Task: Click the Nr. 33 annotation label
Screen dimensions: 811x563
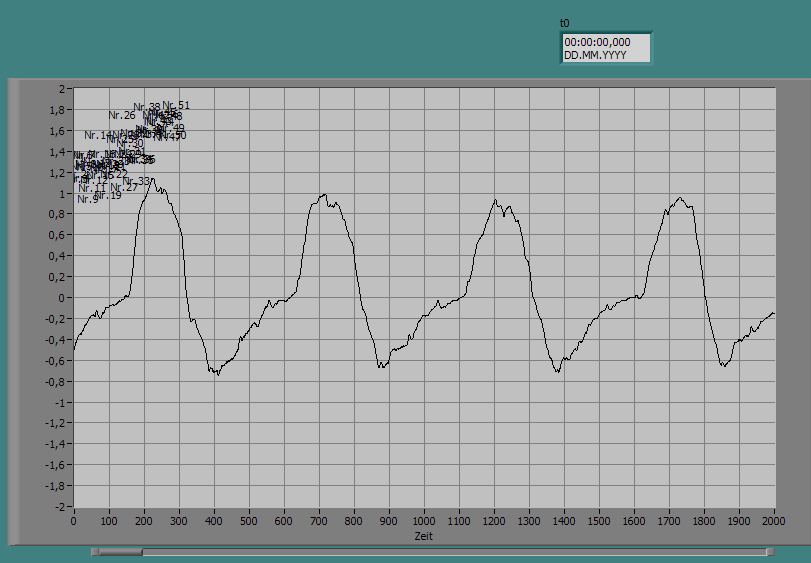Action: coord(136,181)
